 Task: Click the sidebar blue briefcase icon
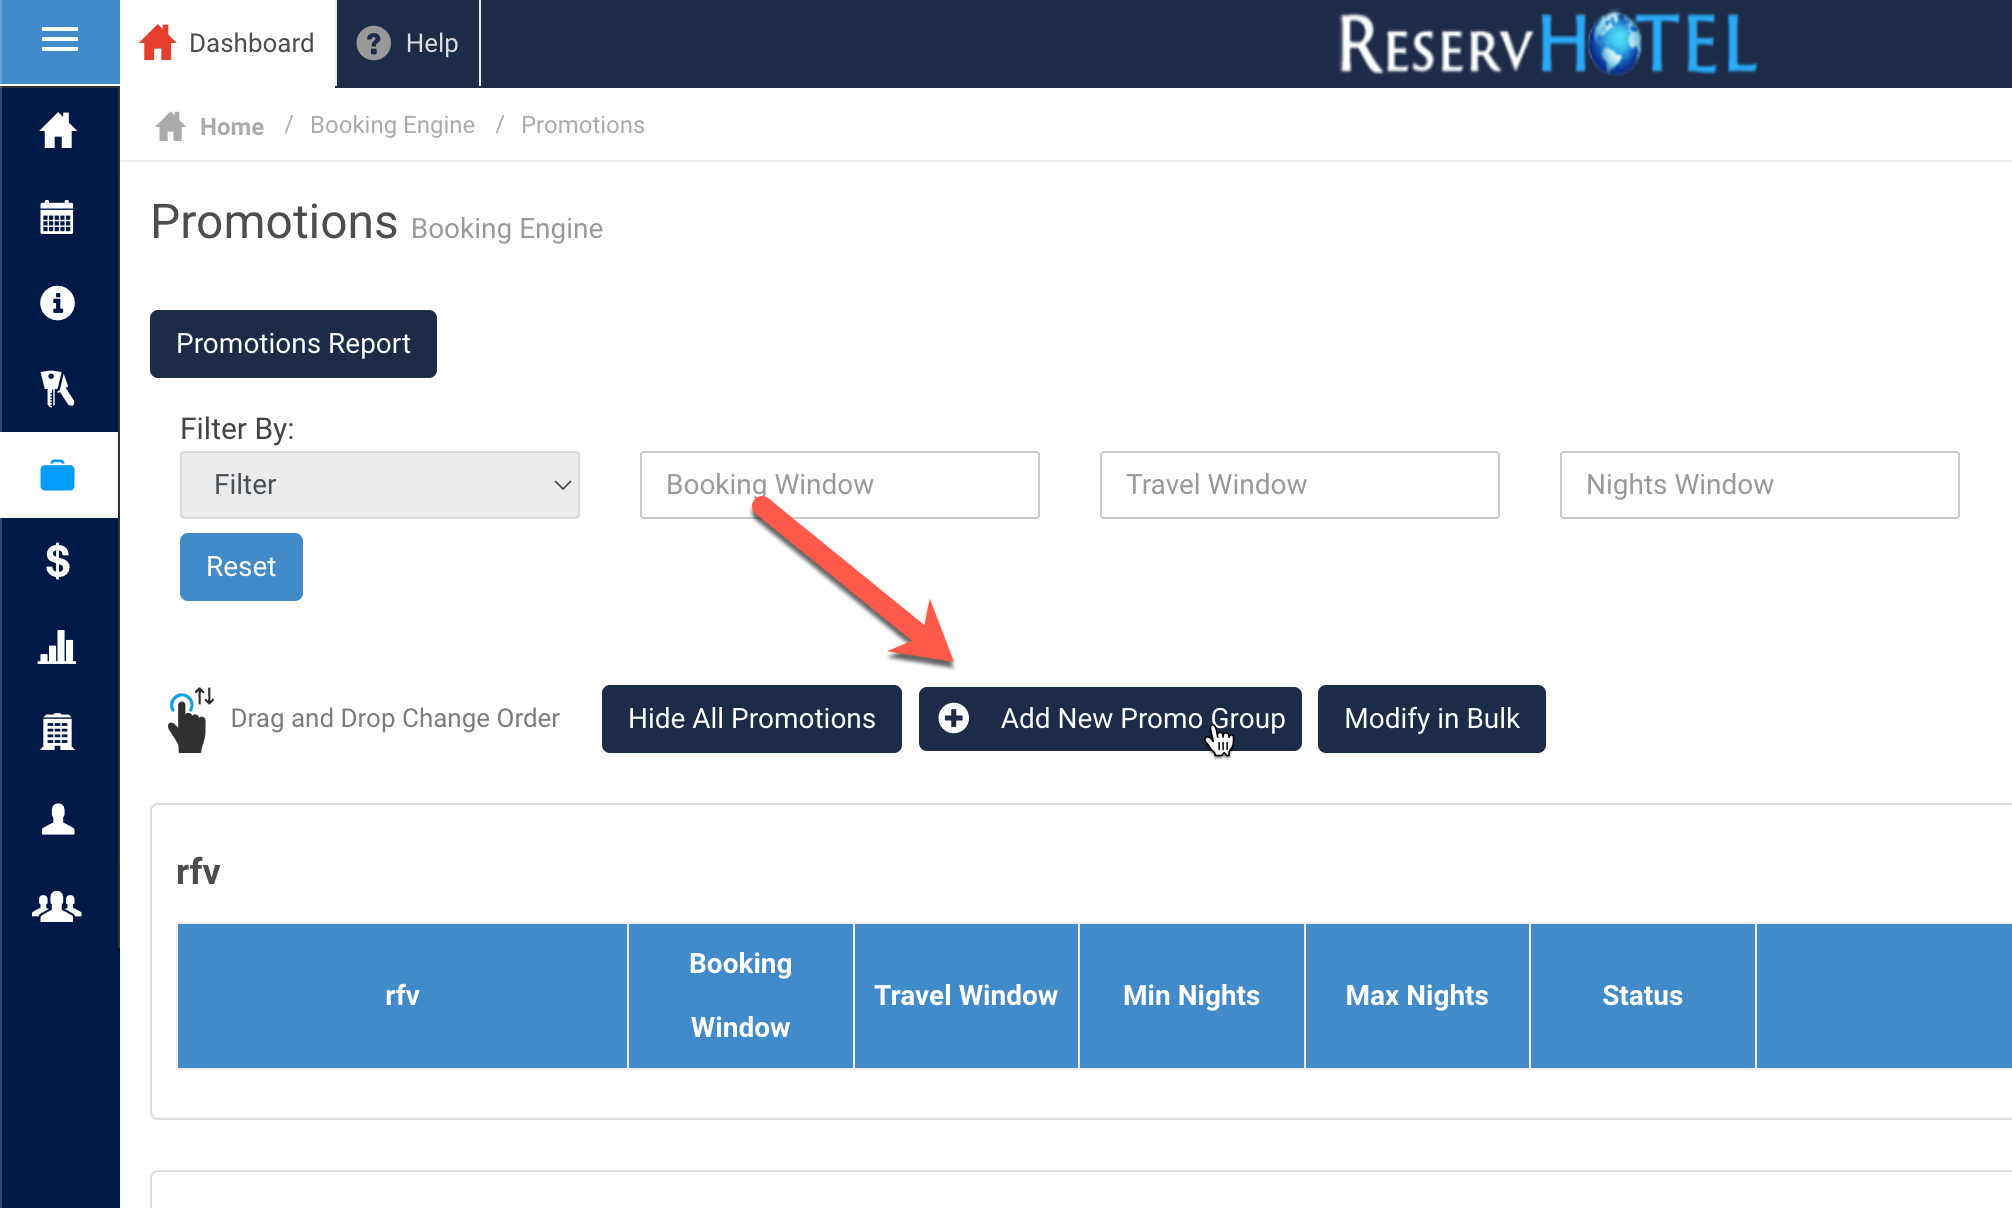point(58,476)
